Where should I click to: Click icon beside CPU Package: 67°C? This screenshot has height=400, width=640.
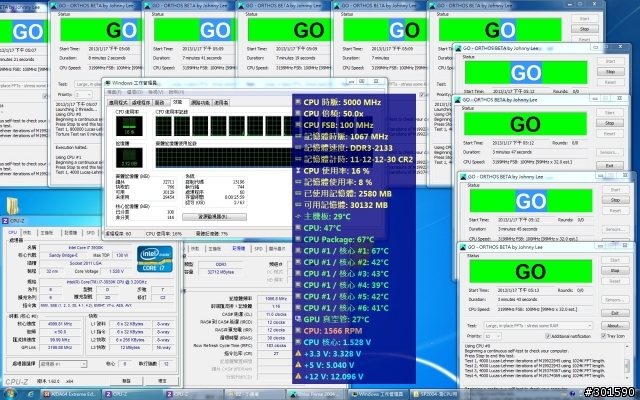298,239
